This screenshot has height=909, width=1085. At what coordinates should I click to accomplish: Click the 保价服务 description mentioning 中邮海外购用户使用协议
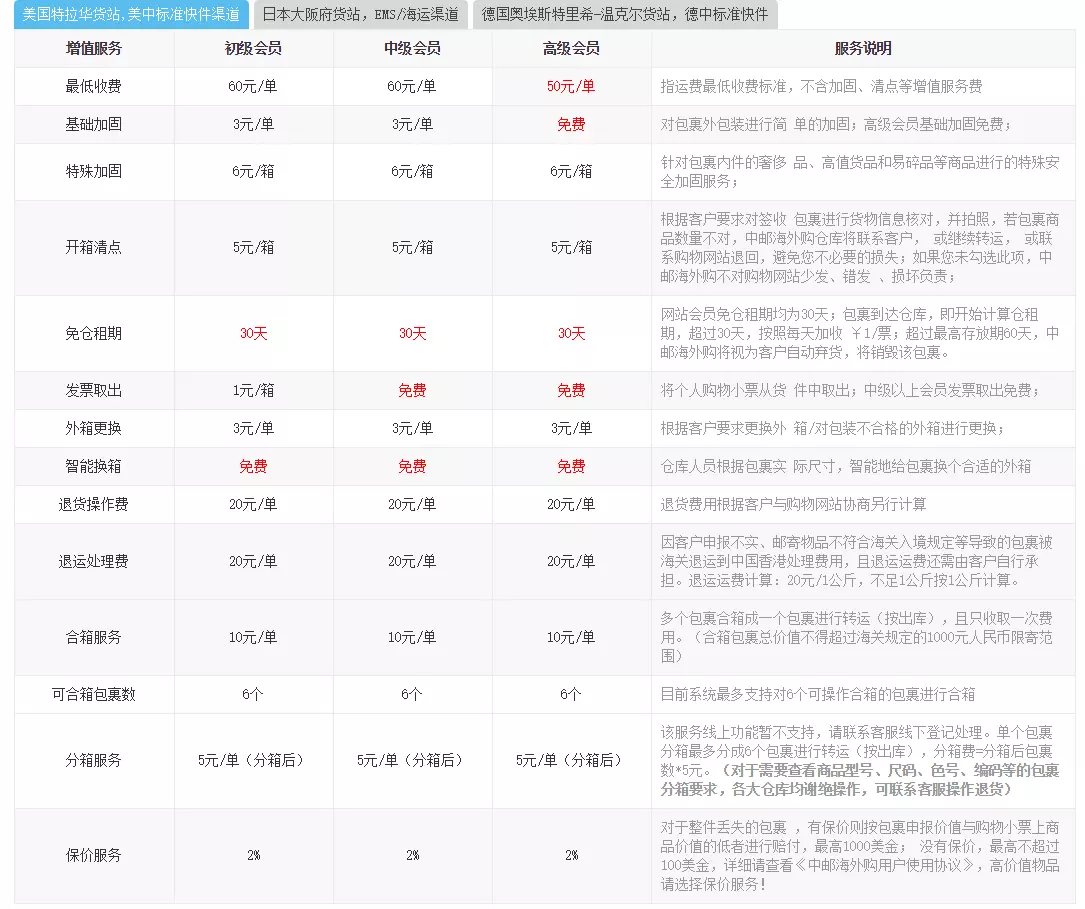[x=859, y=856]
